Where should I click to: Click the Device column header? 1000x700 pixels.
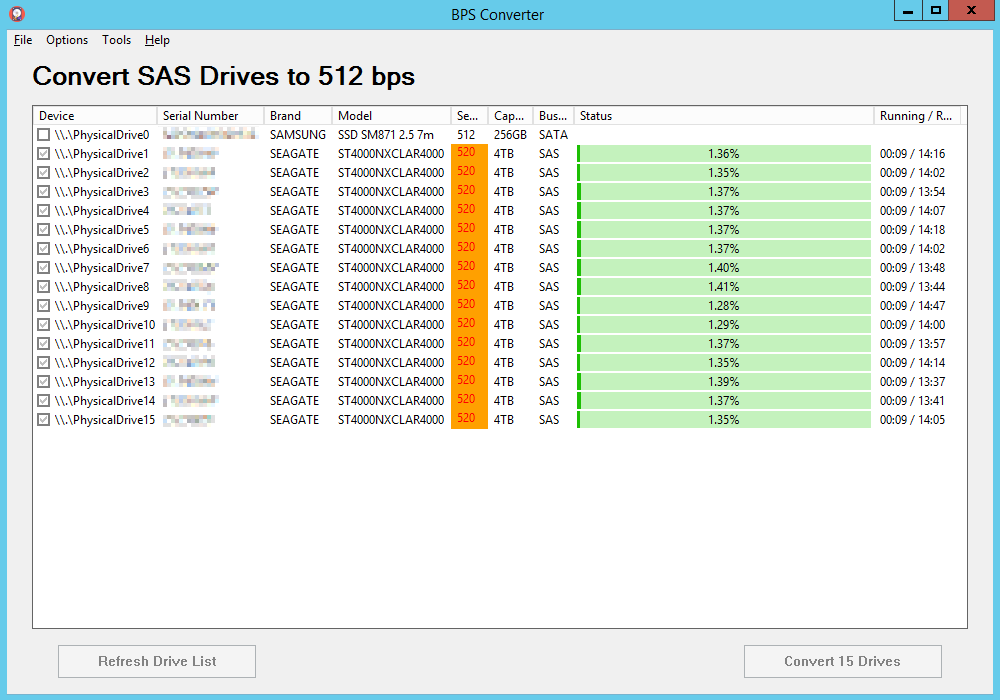(93, 115)
